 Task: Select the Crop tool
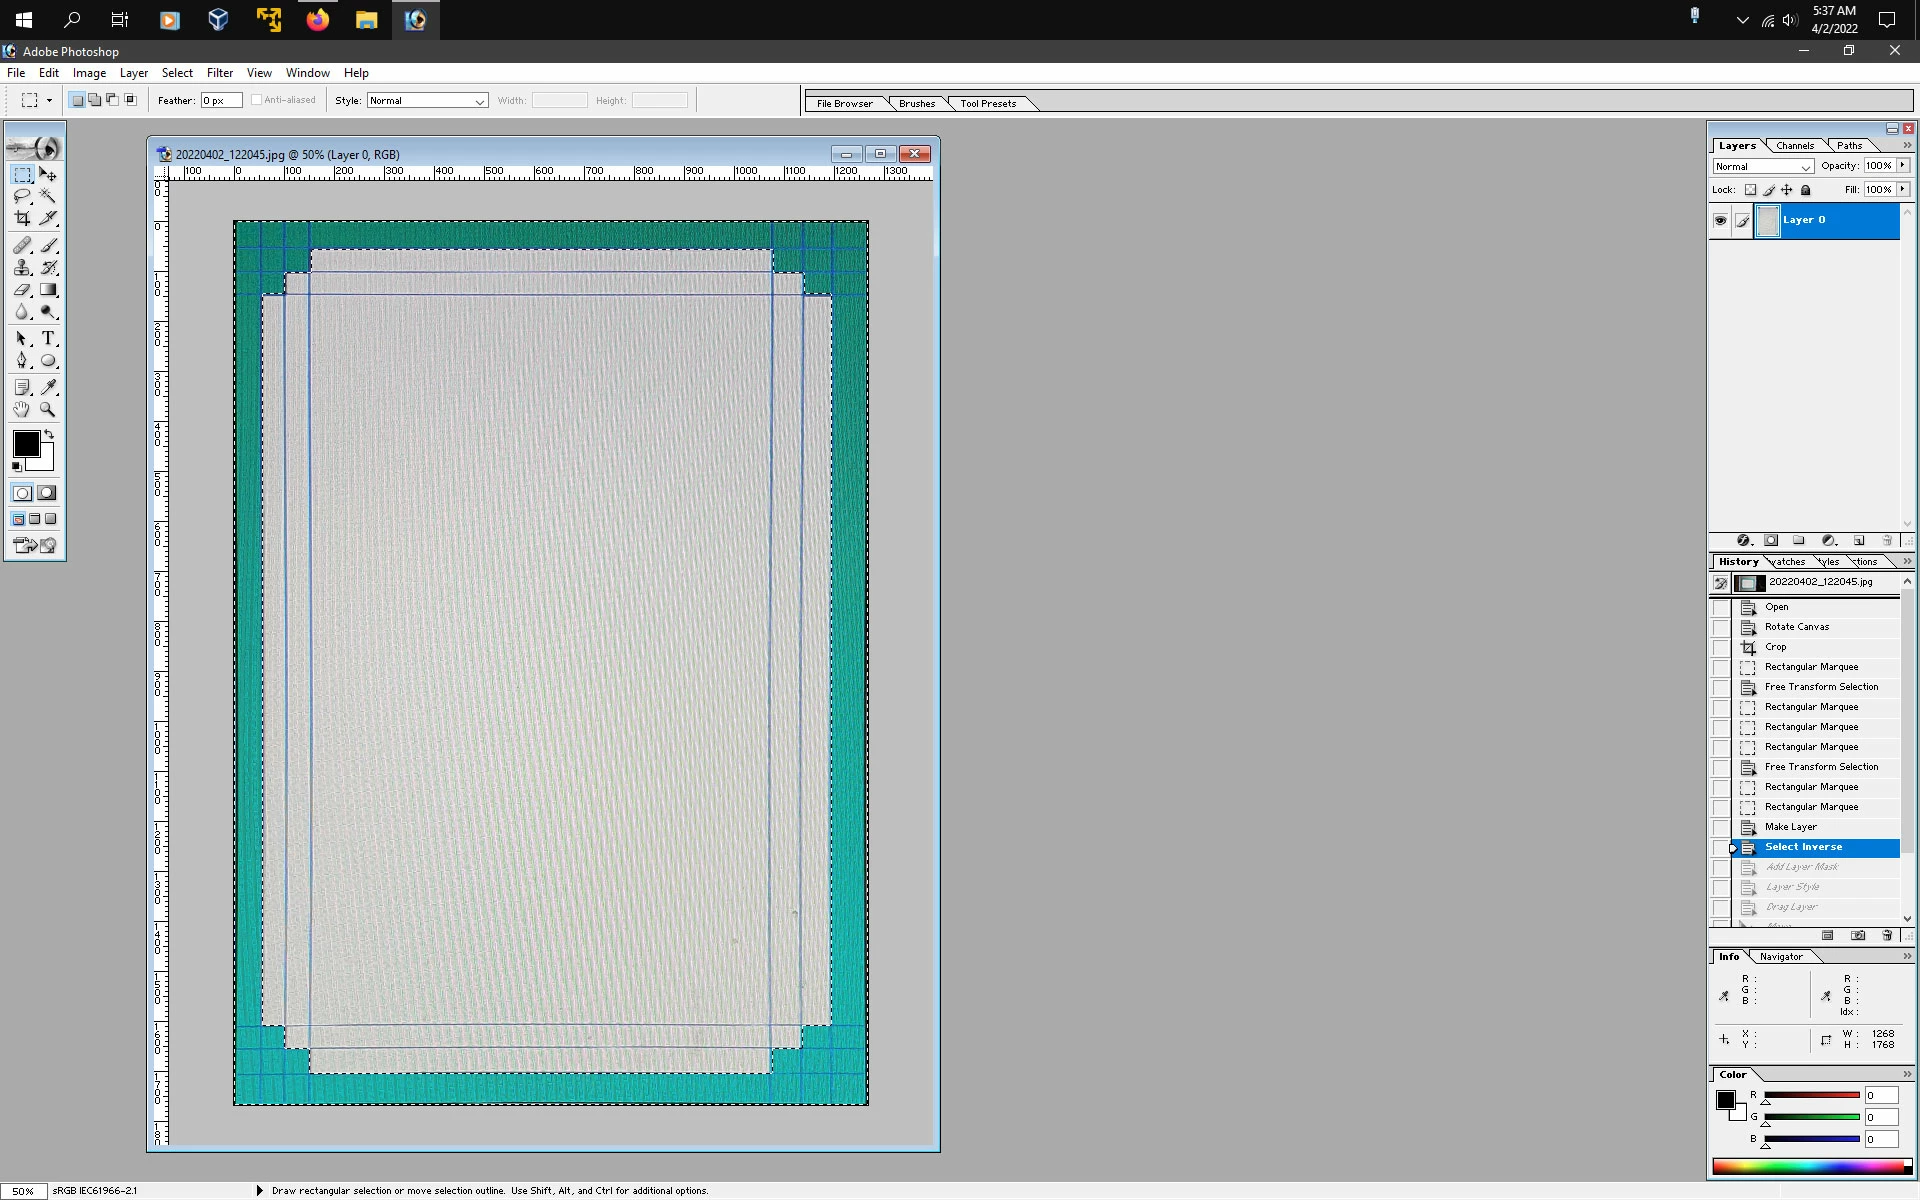pos(22,218)
